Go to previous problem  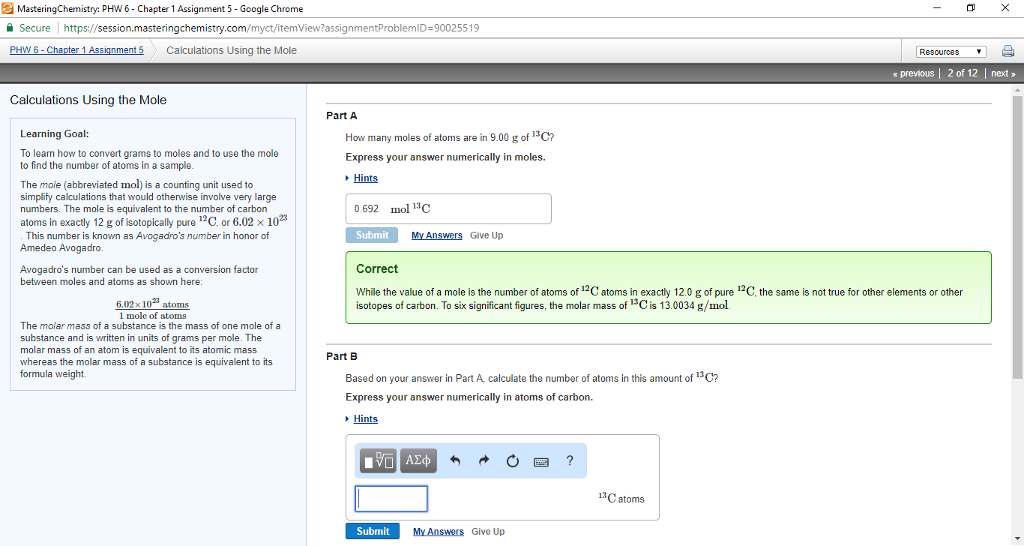pyautogui.click(x=913, y=73)
